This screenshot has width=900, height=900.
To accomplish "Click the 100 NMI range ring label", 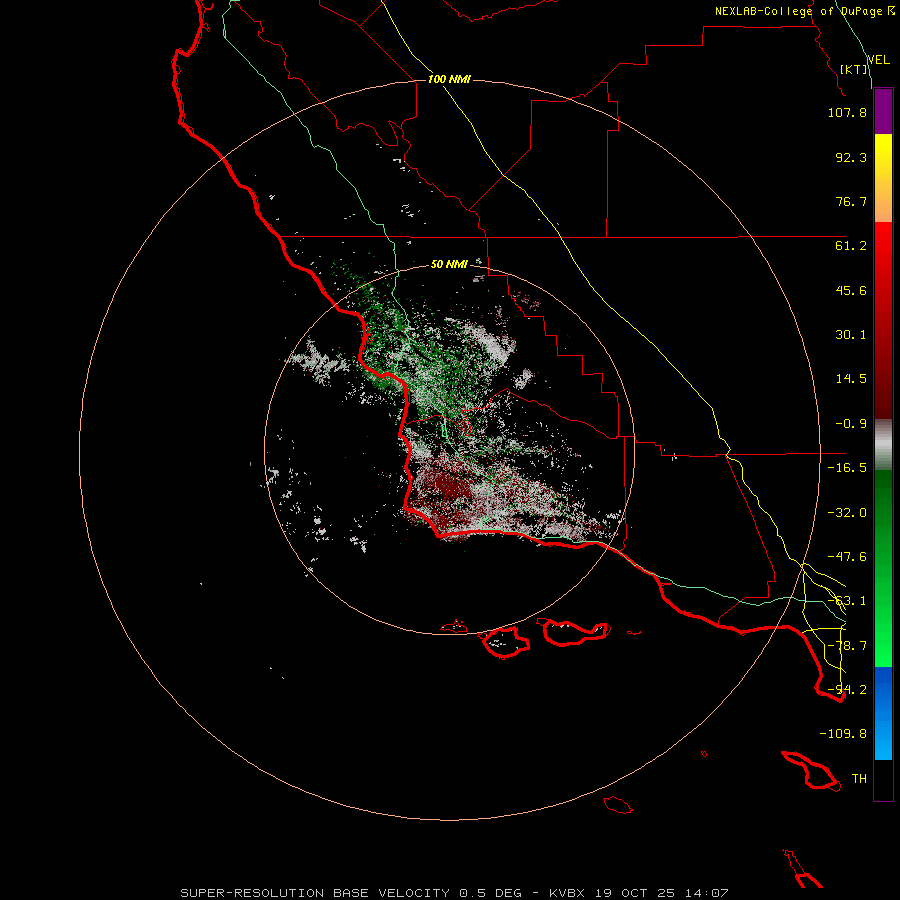I will coord(449,79).
